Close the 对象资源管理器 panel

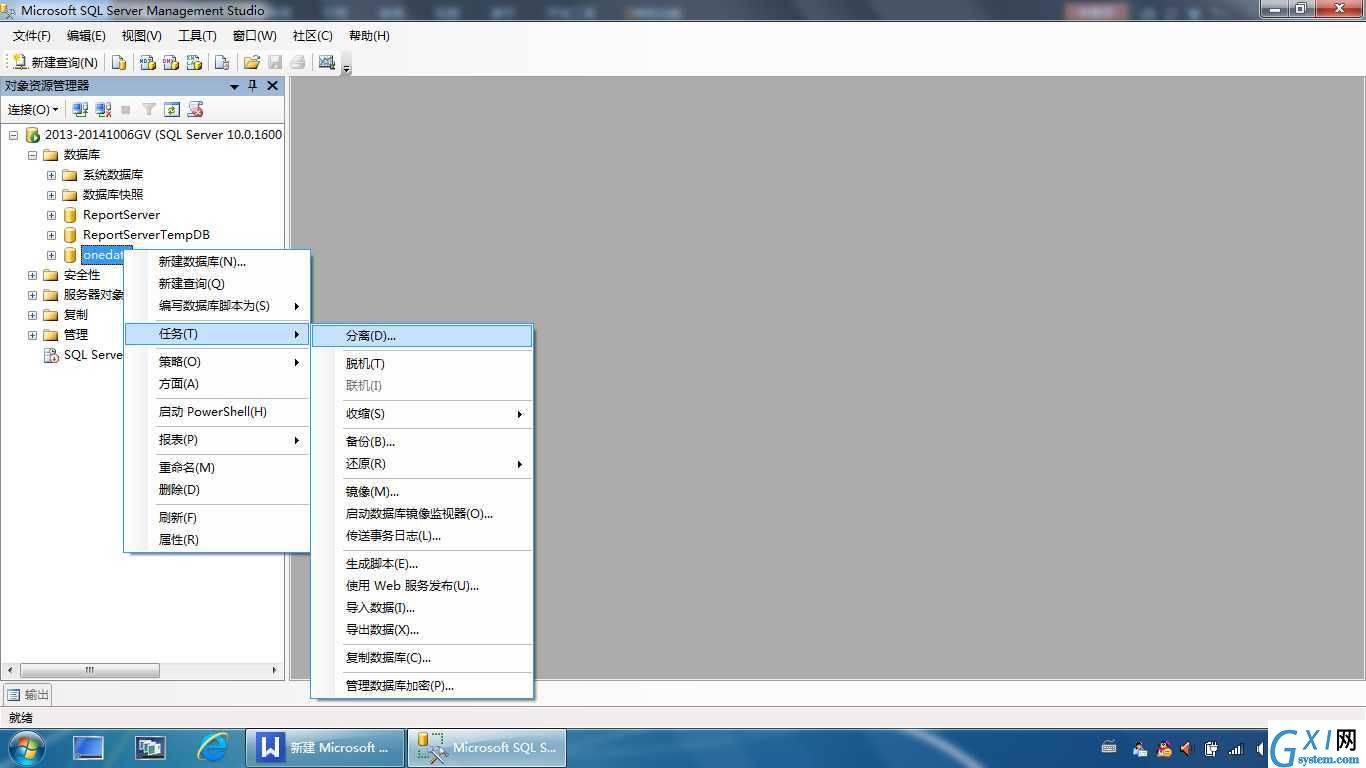(272, 86)
